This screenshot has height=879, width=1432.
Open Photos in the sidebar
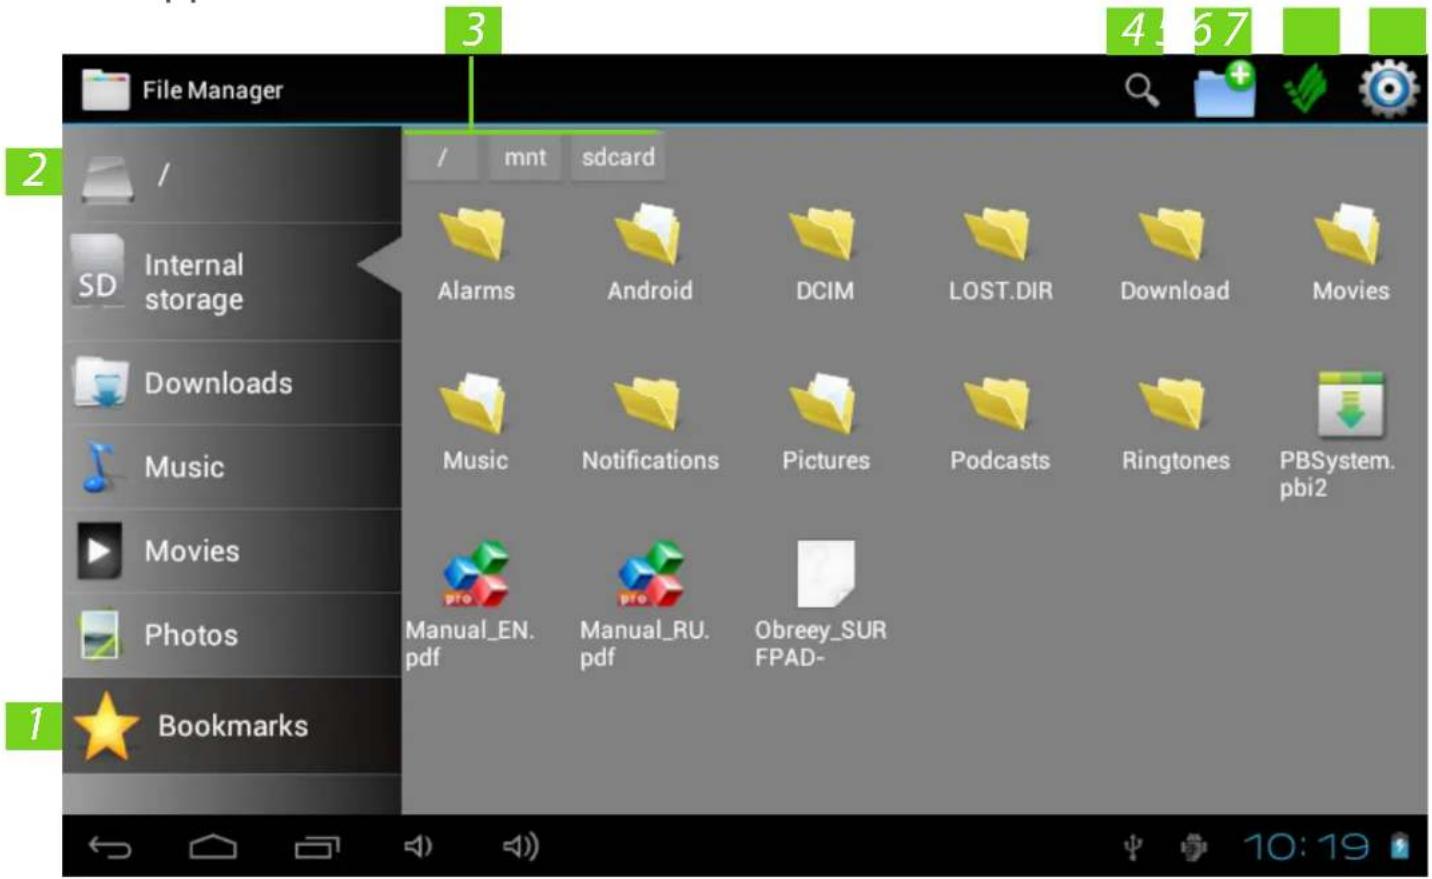[232, 635]
